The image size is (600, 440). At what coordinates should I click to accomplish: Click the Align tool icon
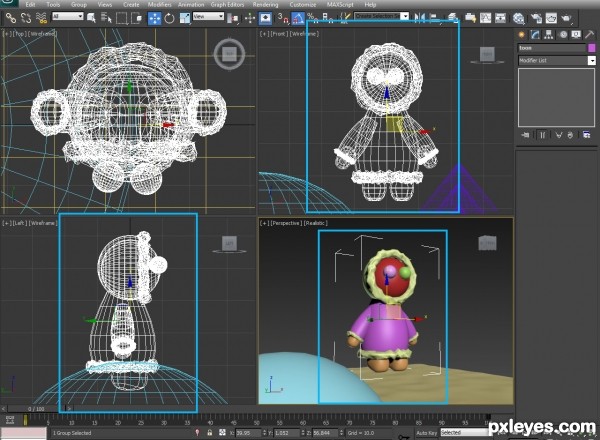(434, 18)
